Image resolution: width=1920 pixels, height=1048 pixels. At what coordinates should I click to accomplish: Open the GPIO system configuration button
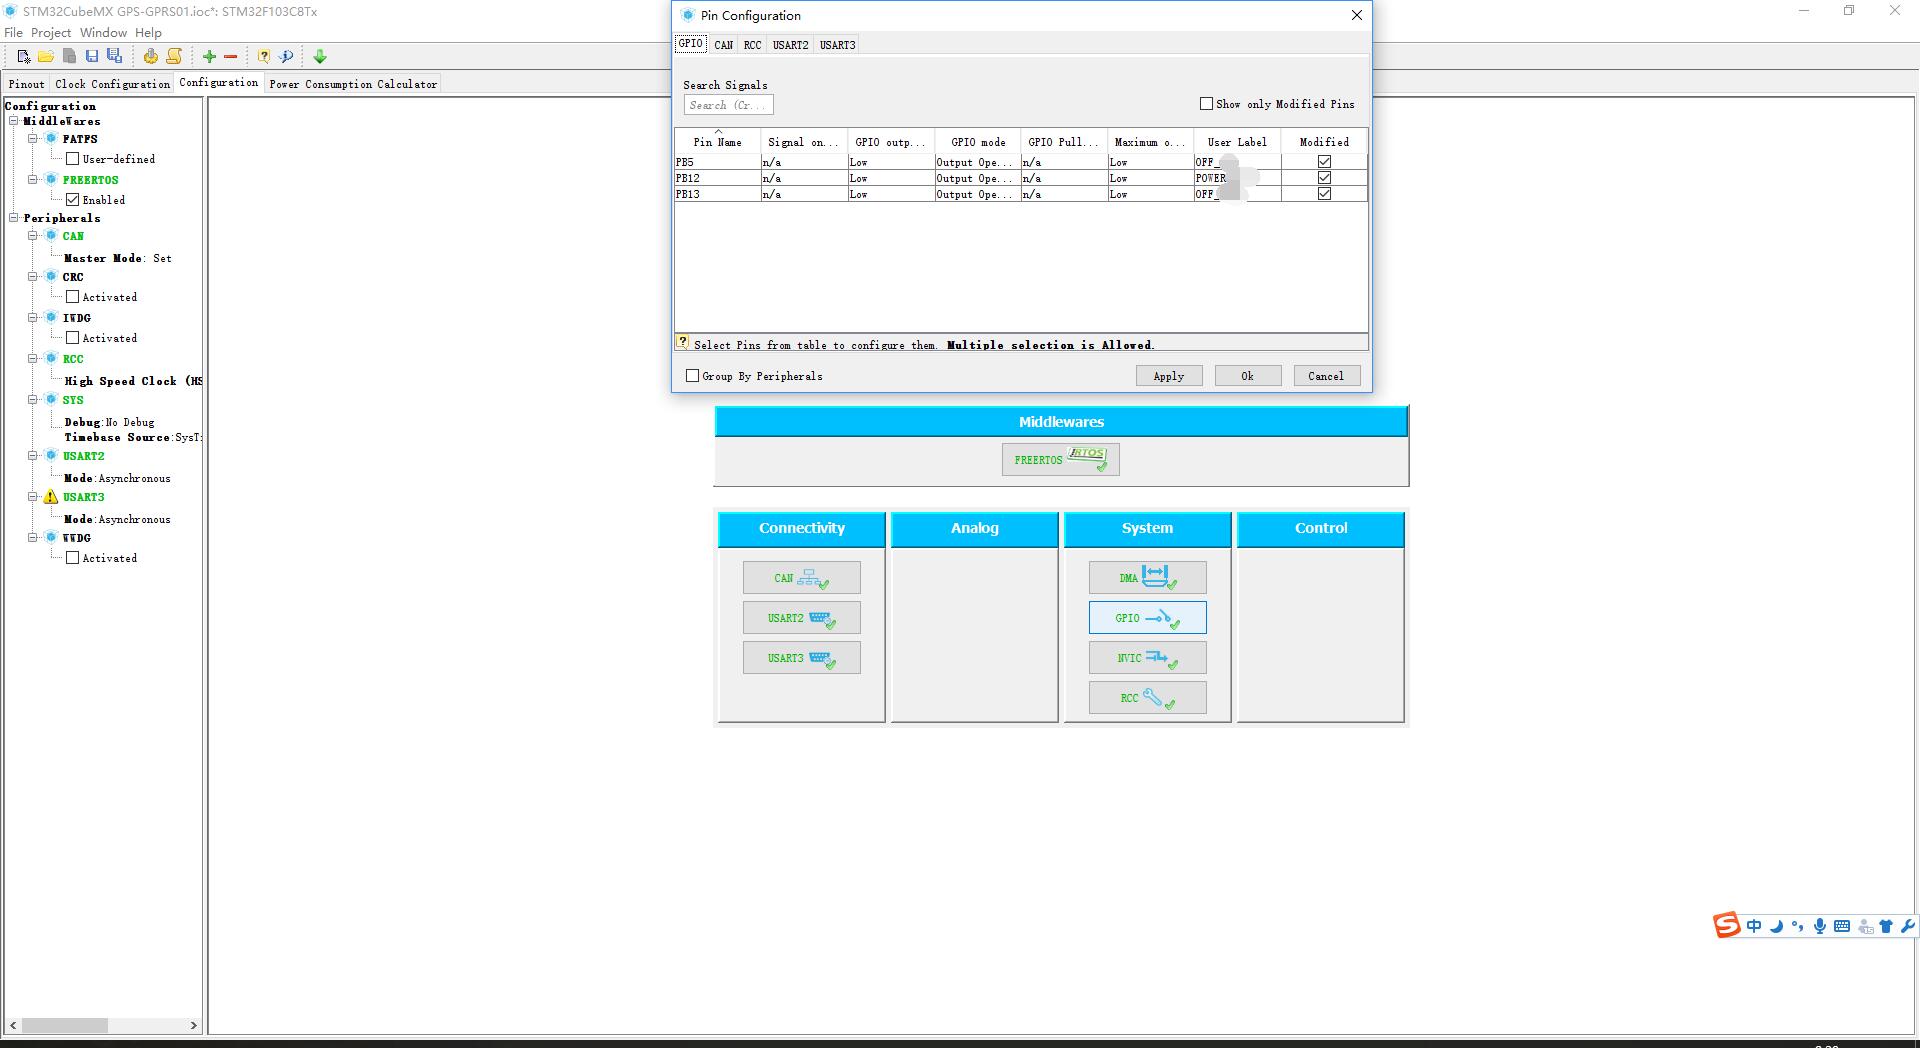(1147, 618)
